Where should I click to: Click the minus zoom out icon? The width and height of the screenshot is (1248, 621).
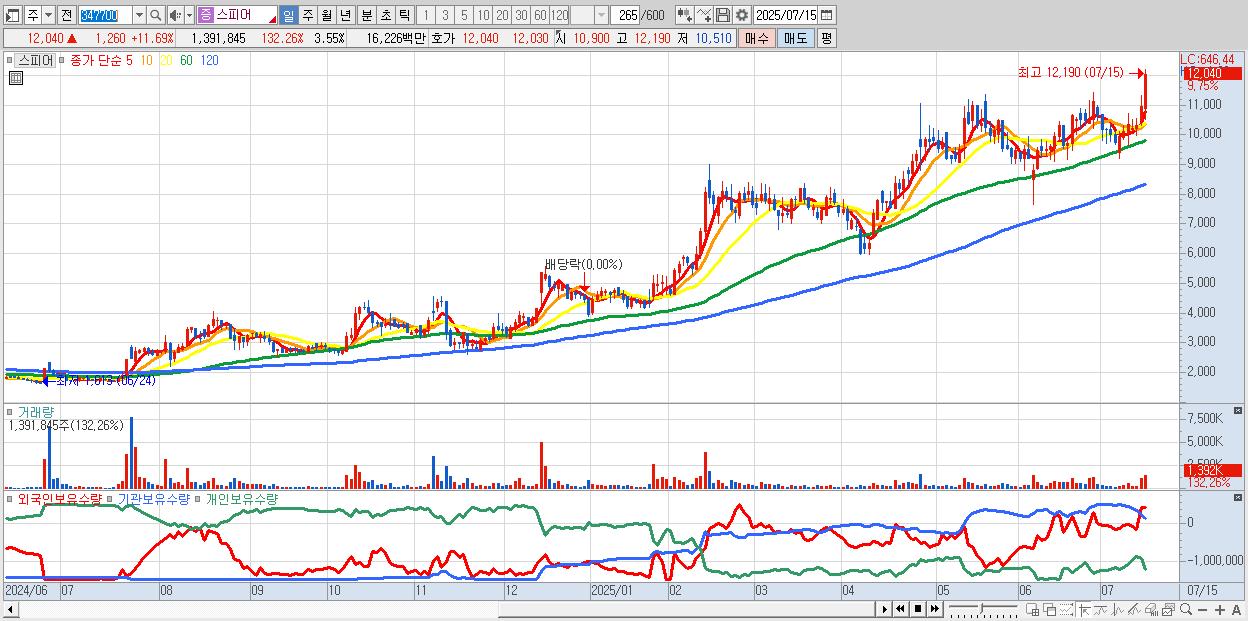1202,609
